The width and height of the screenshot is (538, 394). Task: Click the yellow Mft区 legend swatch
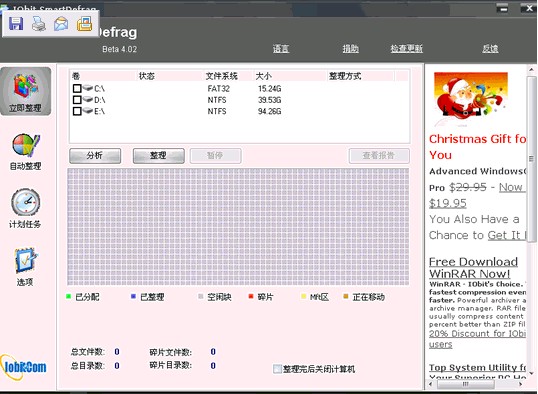point(303,296)
